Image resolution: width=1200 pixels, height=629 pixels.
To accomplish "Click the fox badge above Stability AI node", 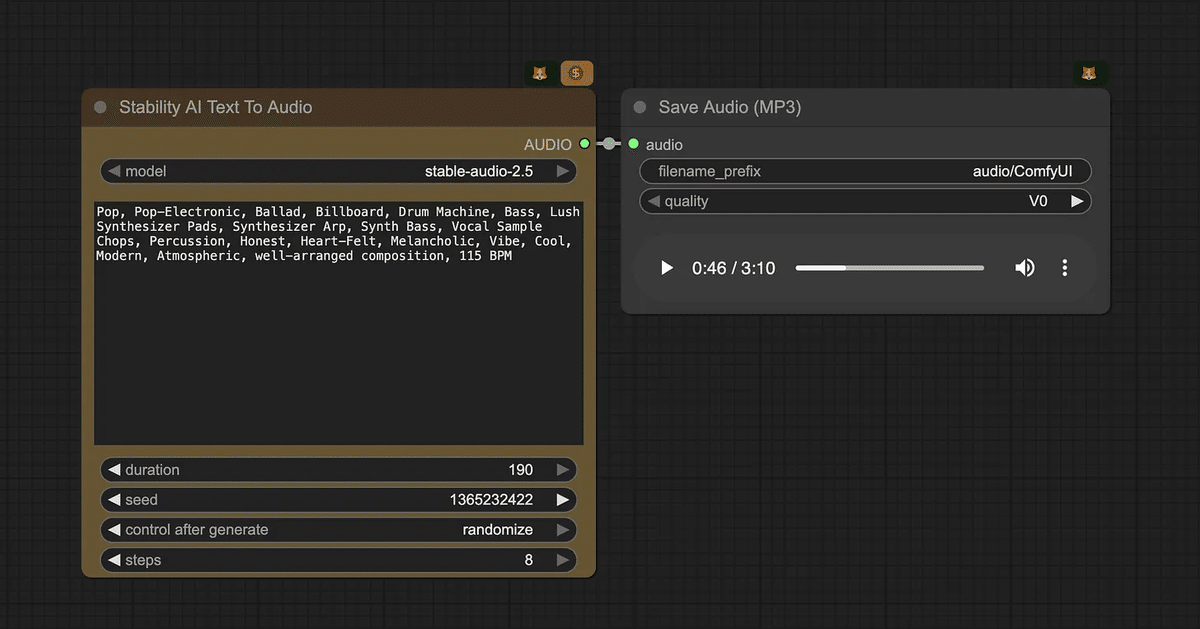I will 540,73.
